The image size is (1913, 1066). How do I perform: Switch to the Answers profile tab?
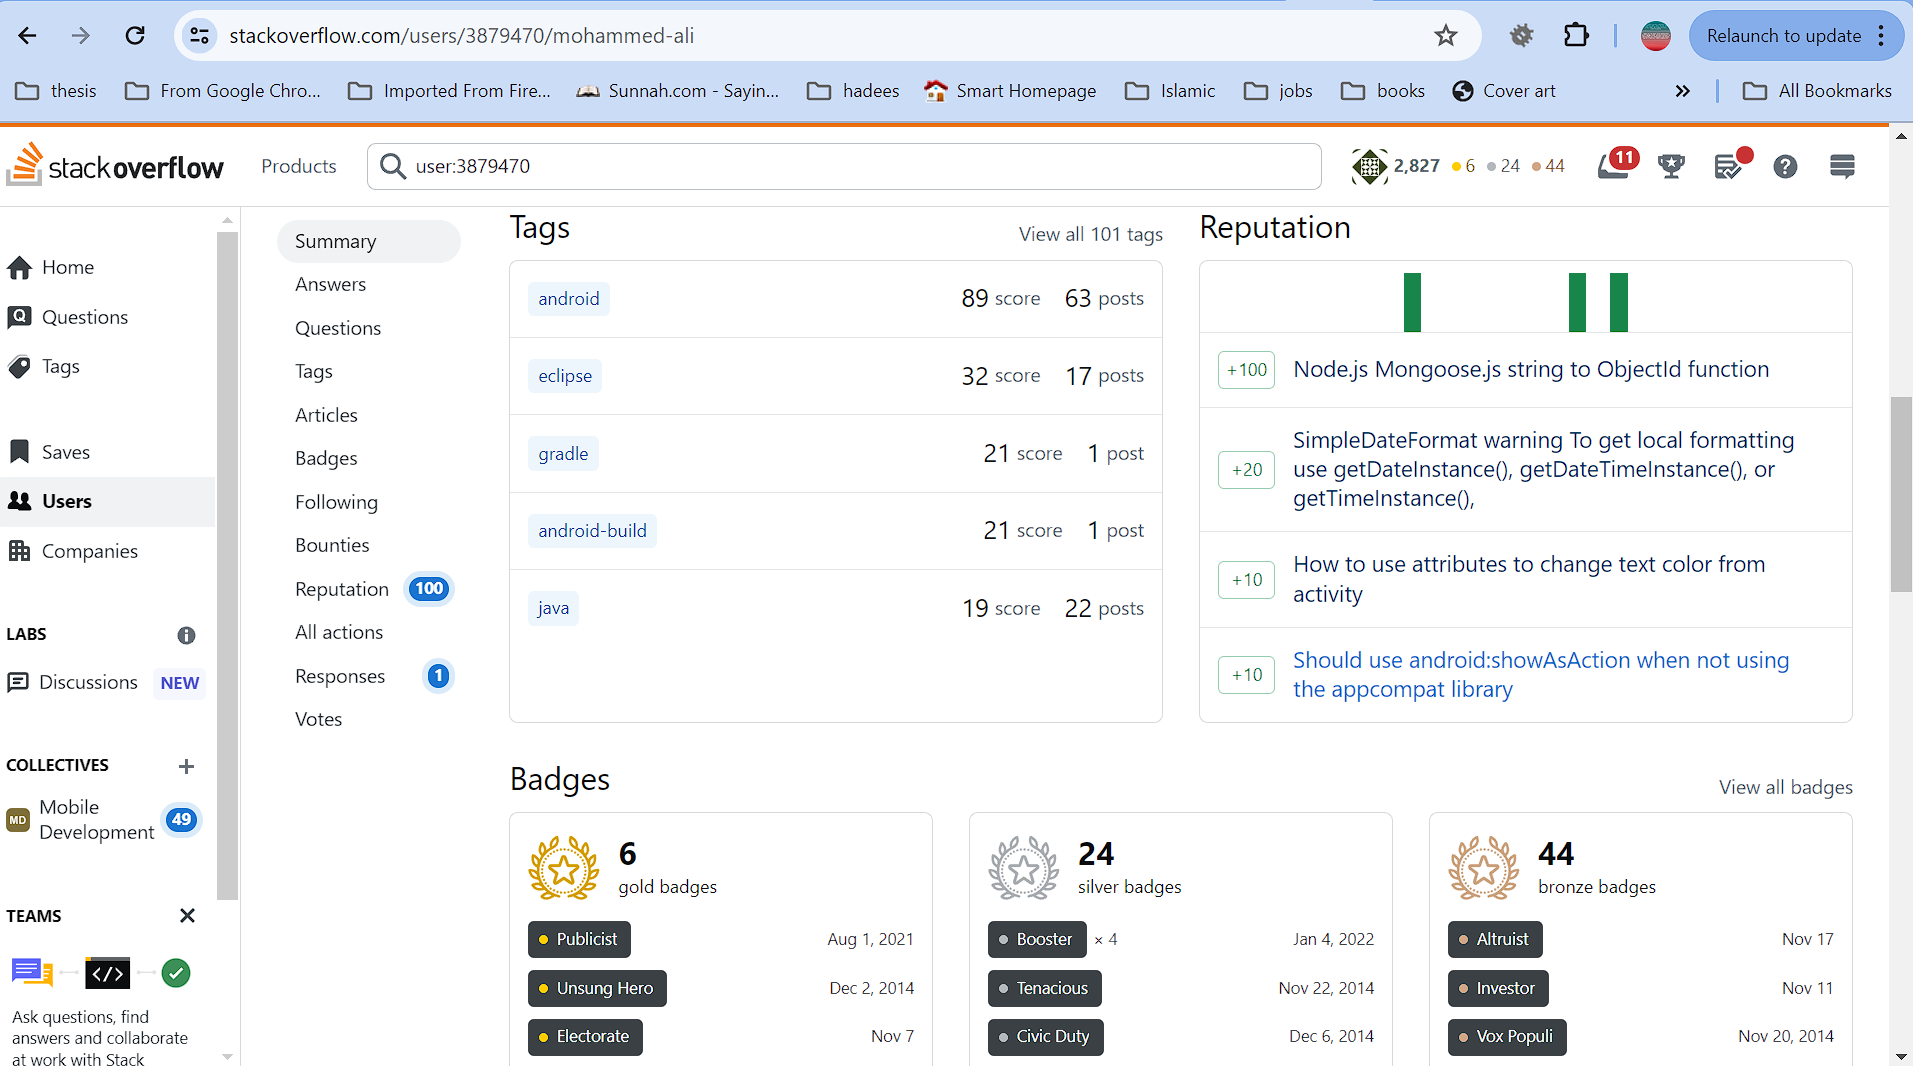[x=330, y=285]
